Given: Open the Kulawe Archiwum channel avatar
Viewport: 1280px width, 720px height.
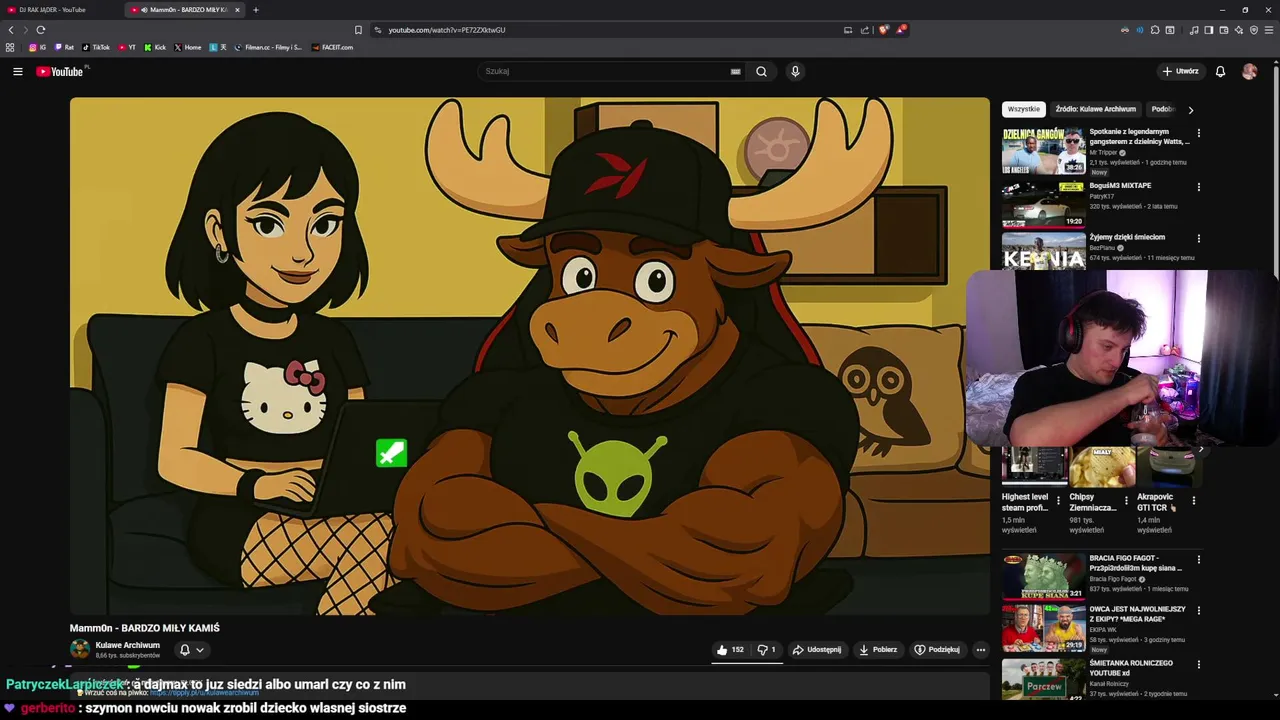Looking at the screenshot, I should point(80,649).
